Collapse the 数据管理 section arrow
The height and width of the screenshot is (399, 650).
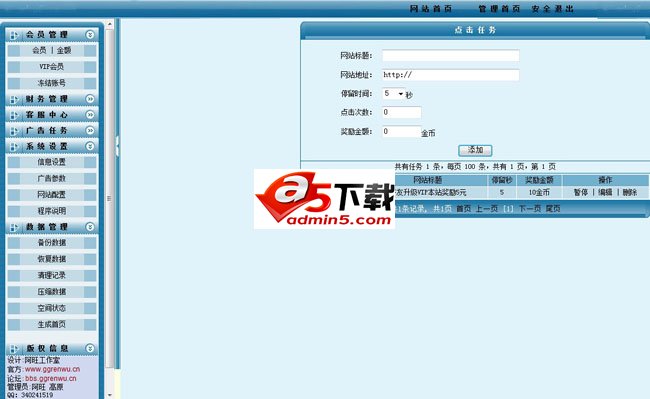click(90, 227)
